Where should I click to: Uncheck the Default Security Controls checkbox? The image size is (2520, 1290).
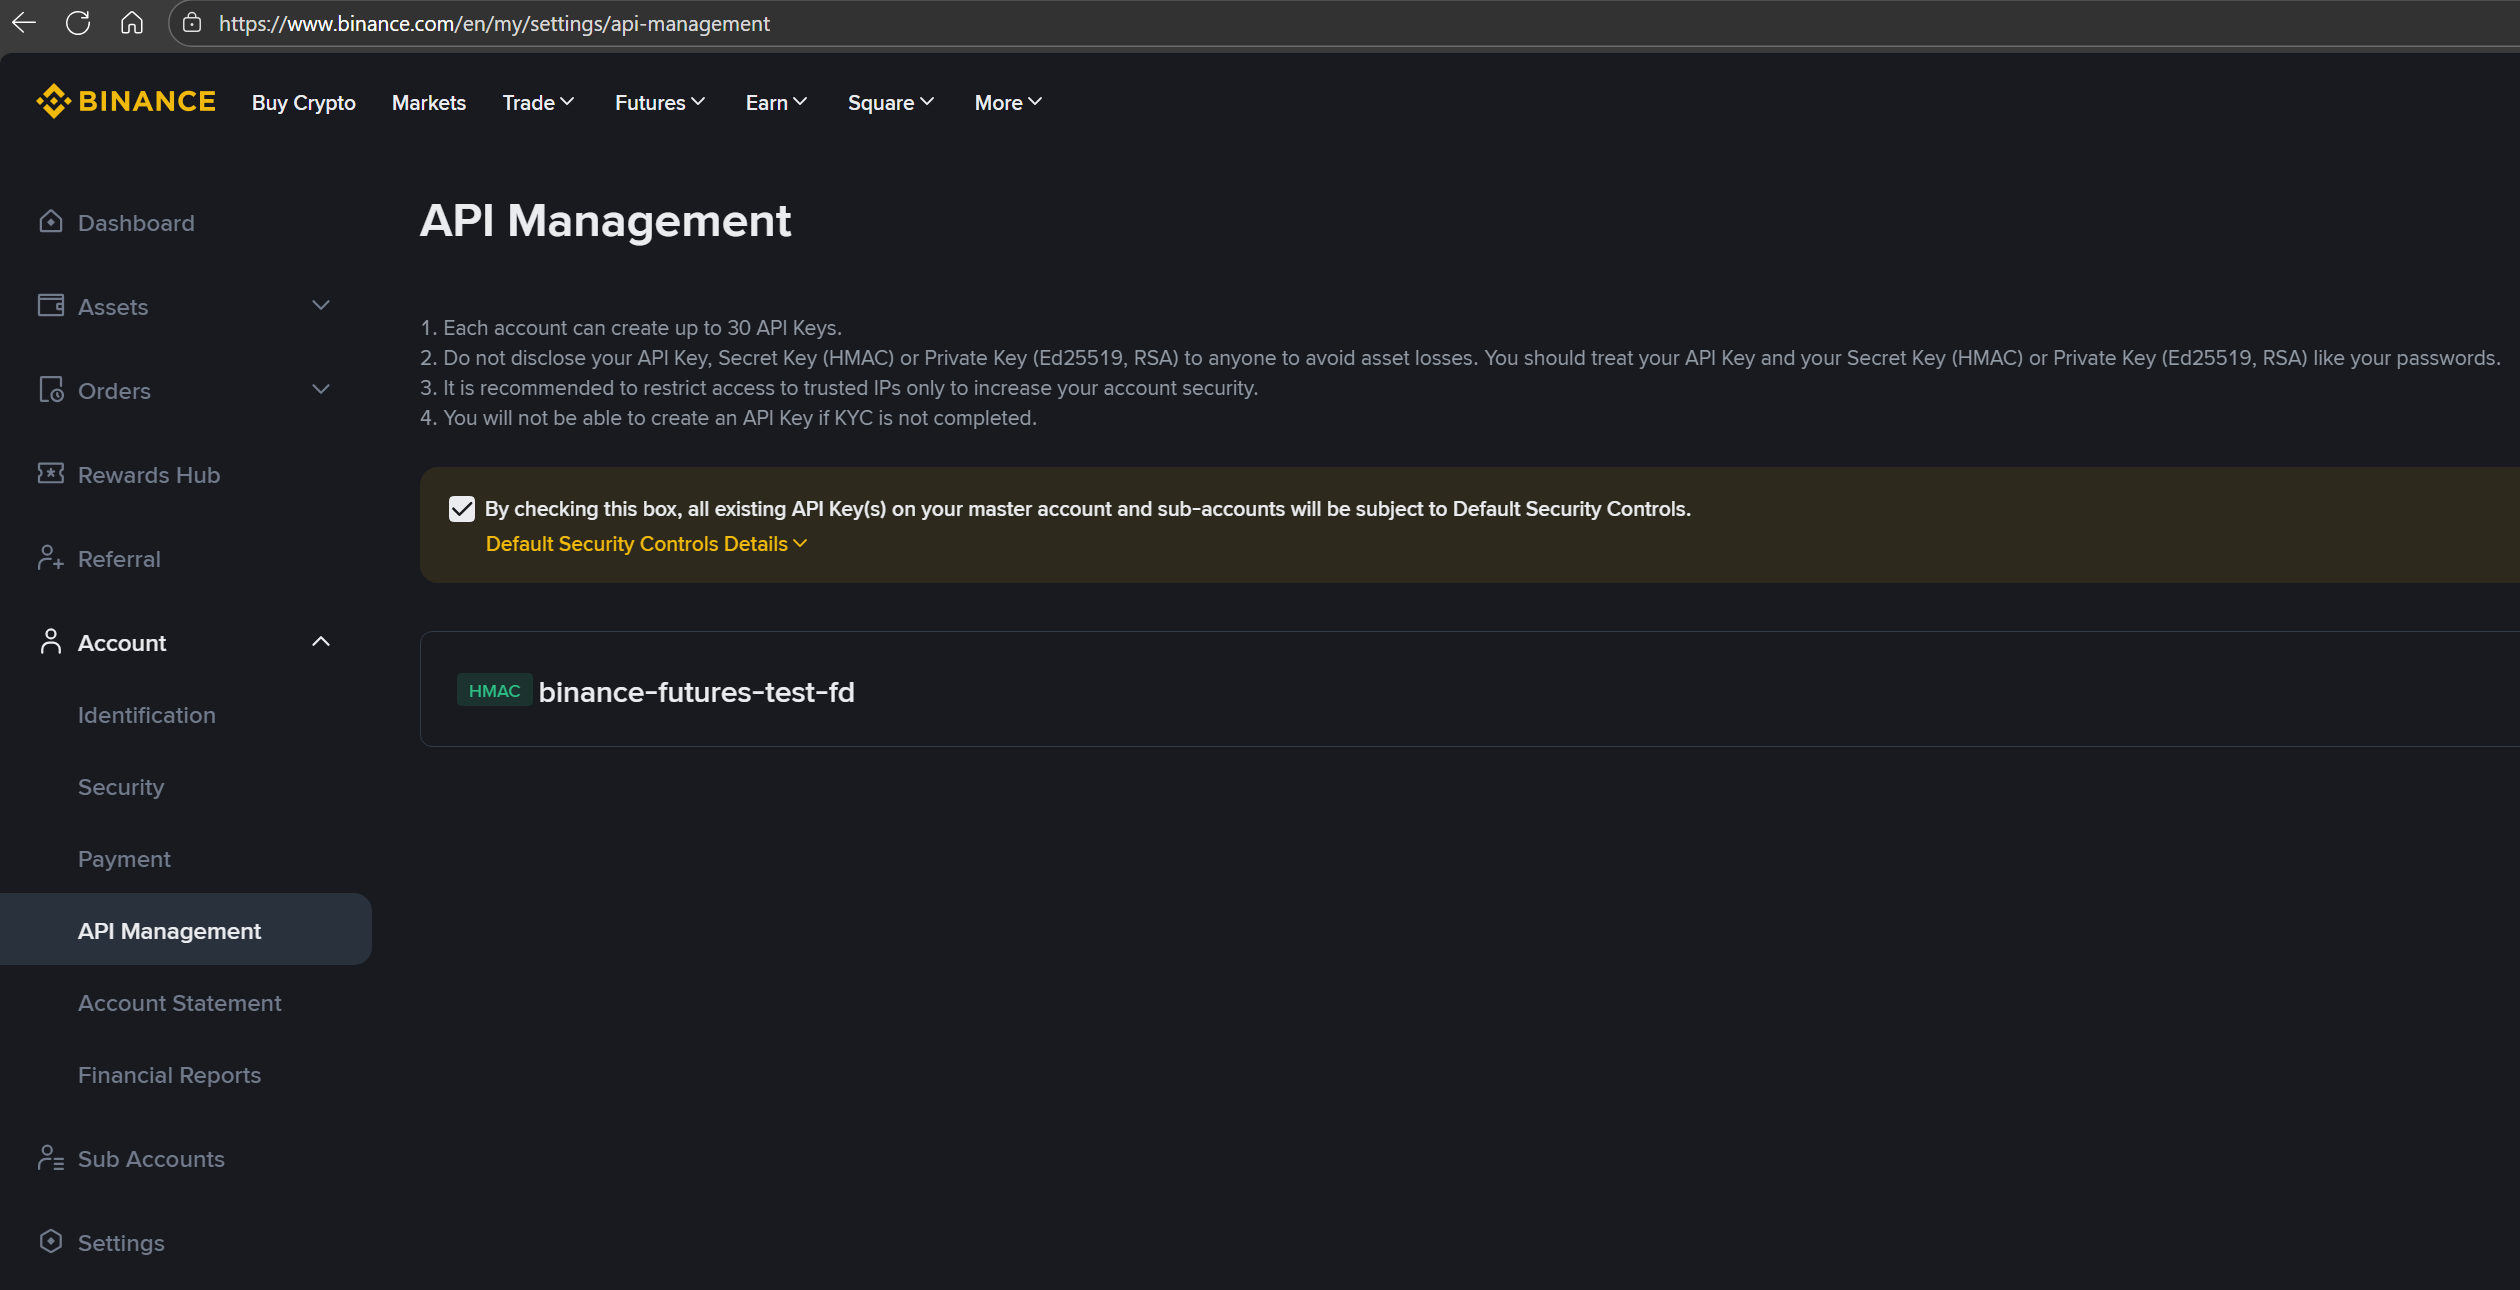click(x=461, y=509)
